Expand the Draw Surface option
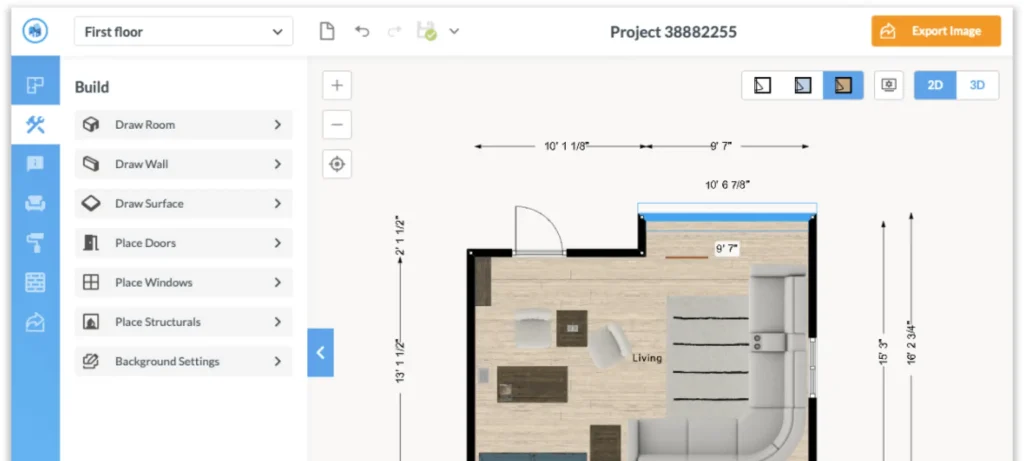The height and width of the screenshot is (461, 1024). coord(184,204)
